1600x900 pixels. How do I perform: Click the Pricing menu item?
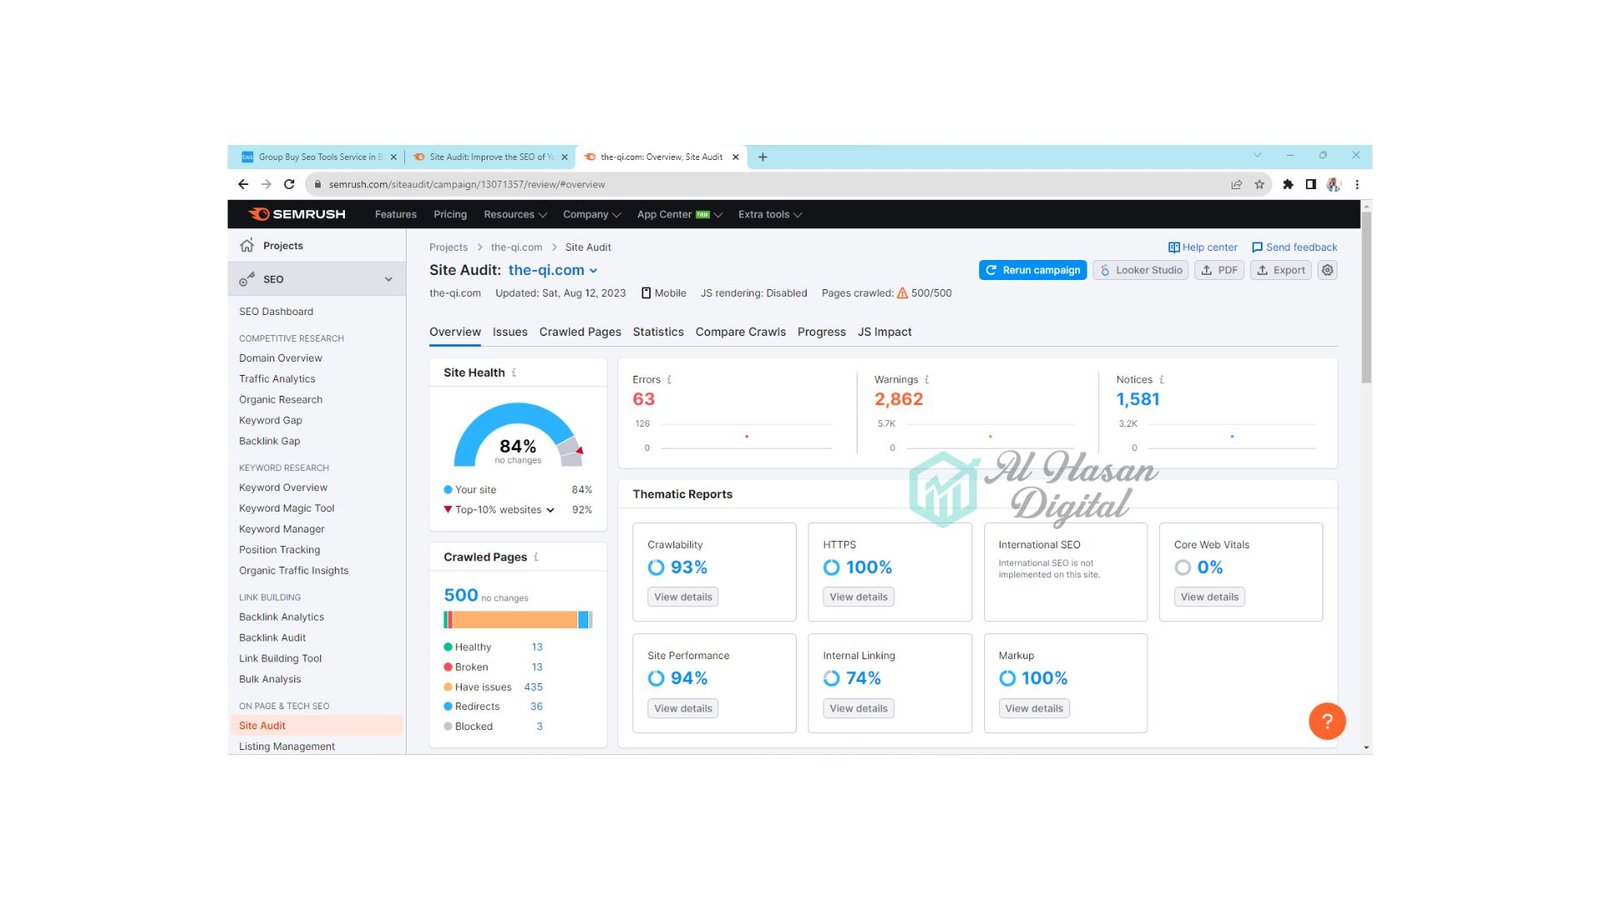click(x=450, y=214)
